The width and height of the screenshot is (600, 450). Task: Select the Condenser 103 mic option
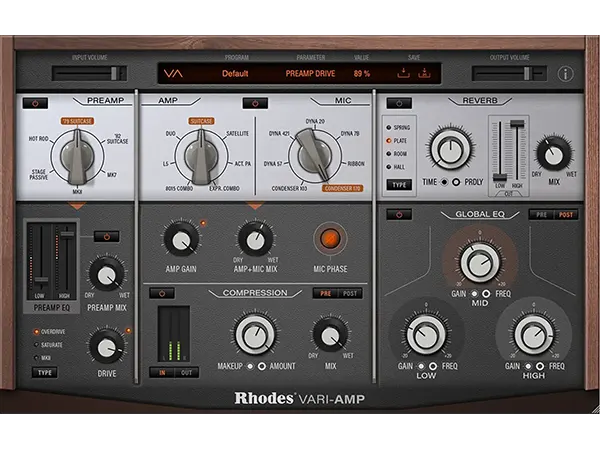(289, 188)
